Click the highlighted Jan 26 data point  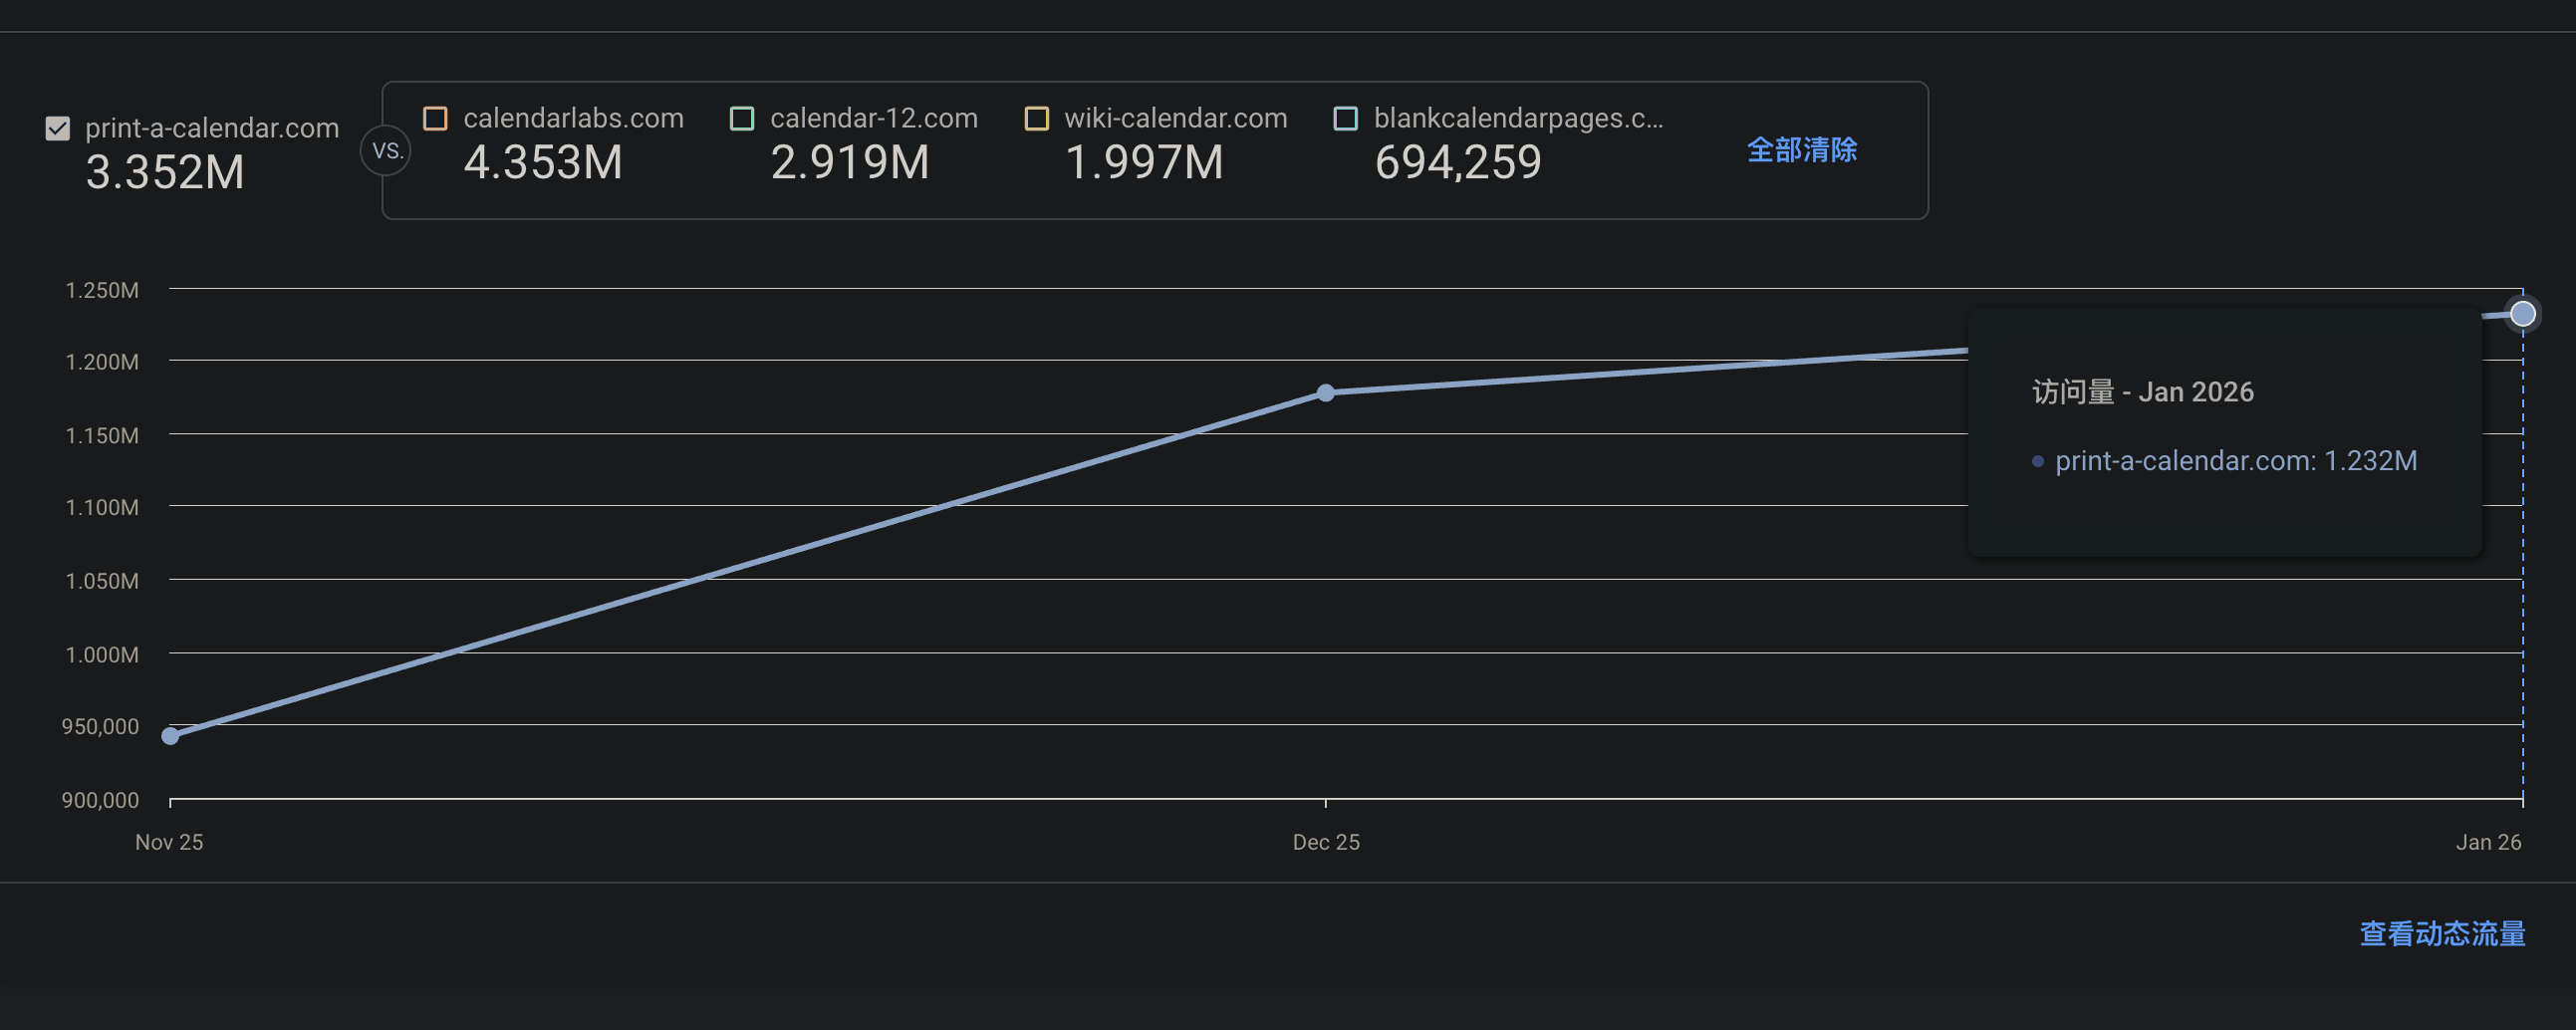[2522, 314]
